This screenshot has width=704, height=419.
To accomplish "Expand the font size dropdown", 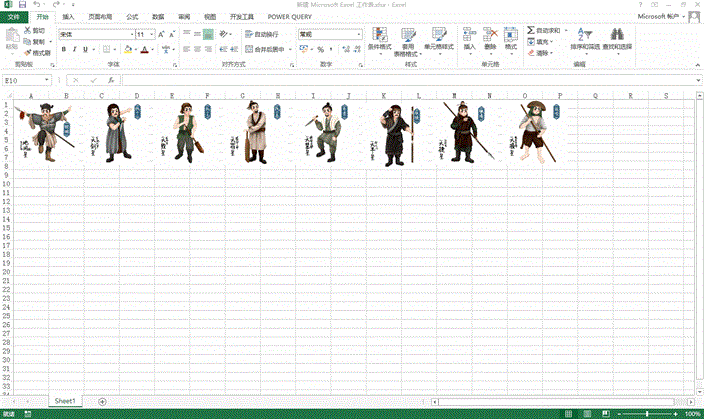I will [153, 33].
